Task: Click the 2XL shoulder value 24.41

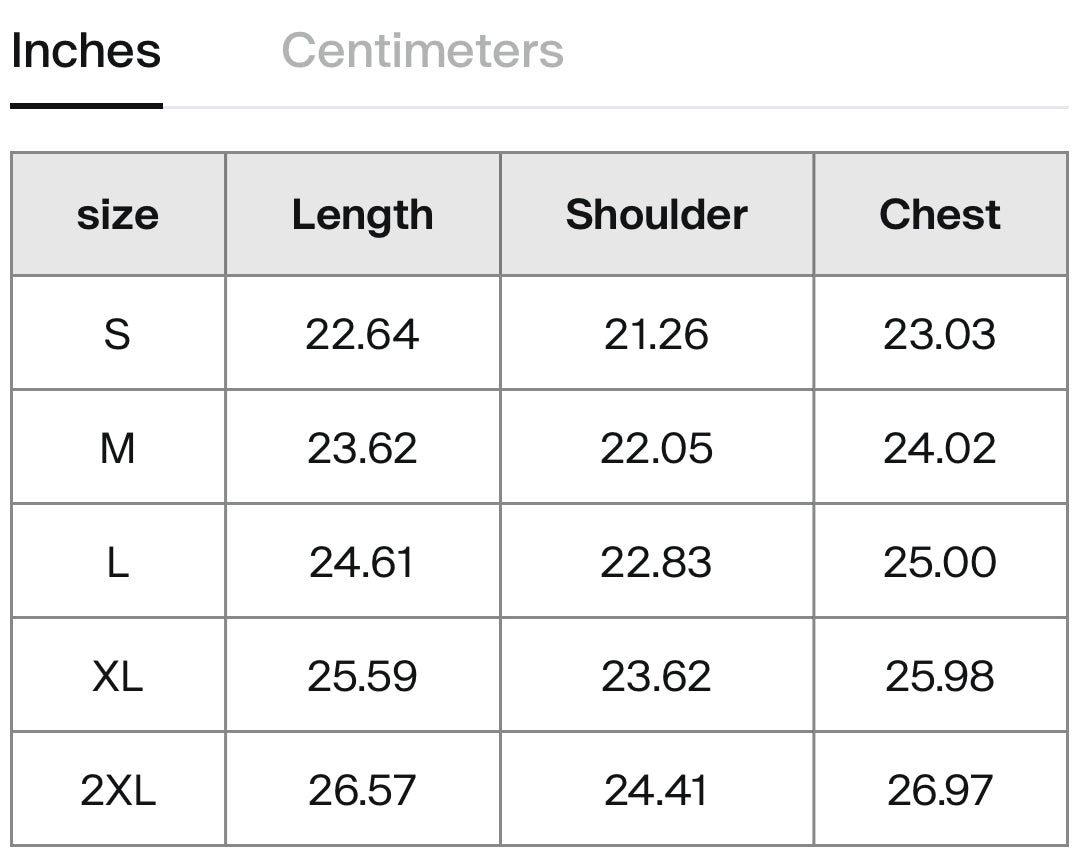Action: (656, 790)
